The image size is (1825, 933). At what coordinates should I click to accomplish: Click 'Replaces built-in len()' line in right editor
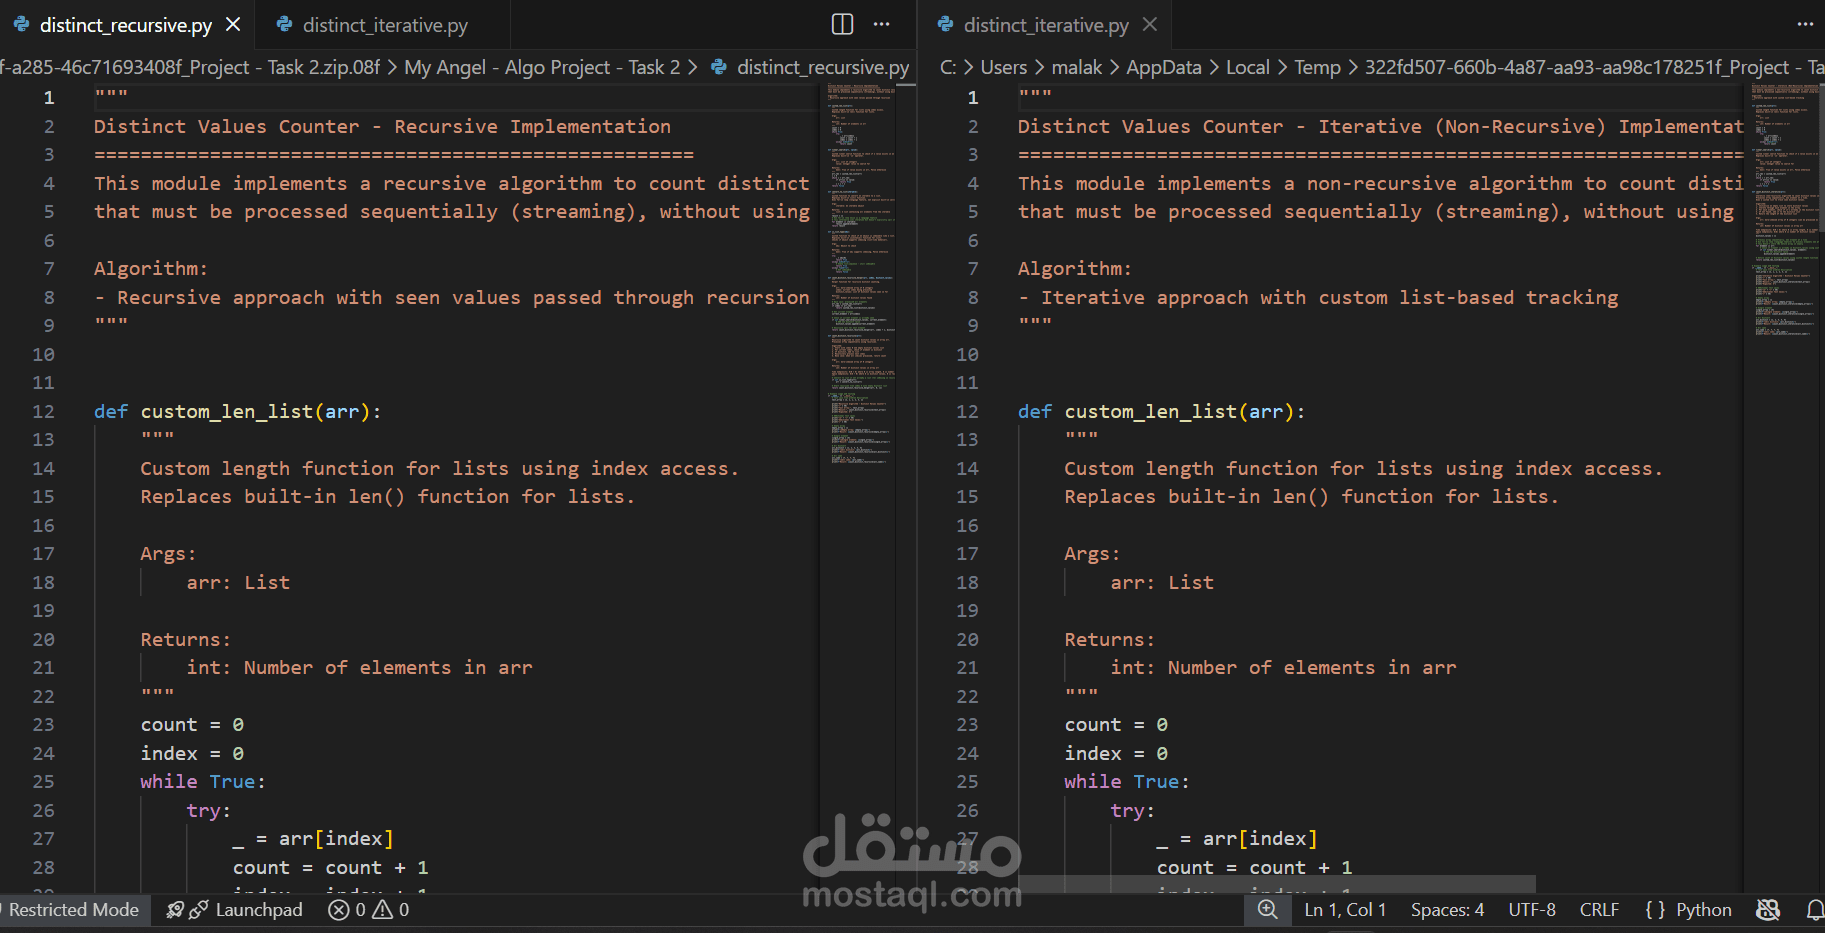tap(1311, 496)
